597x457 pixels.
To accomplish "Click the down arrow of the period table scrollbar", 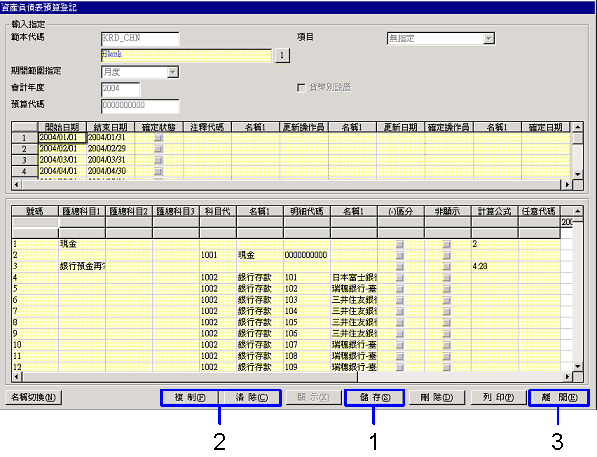I will pyautogui.click(x=578, y=174).
